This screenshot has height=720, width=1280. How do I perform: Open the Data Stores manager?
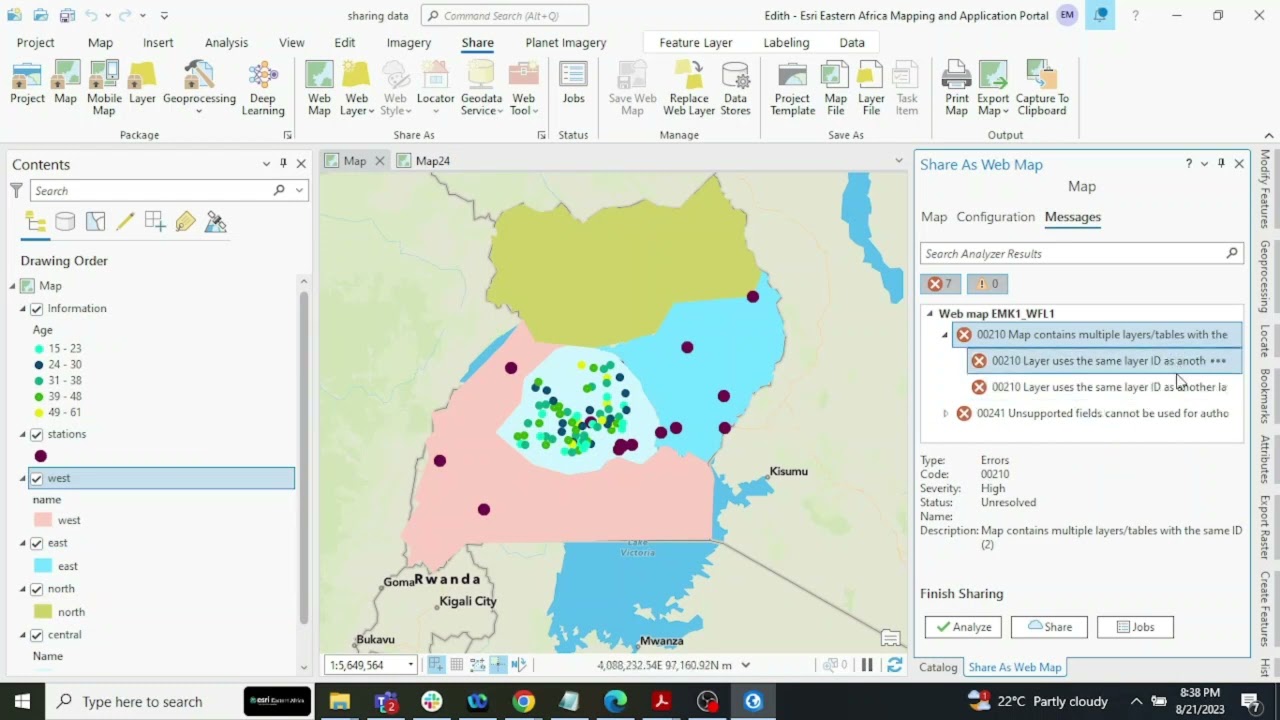click(x=735, y=89)
